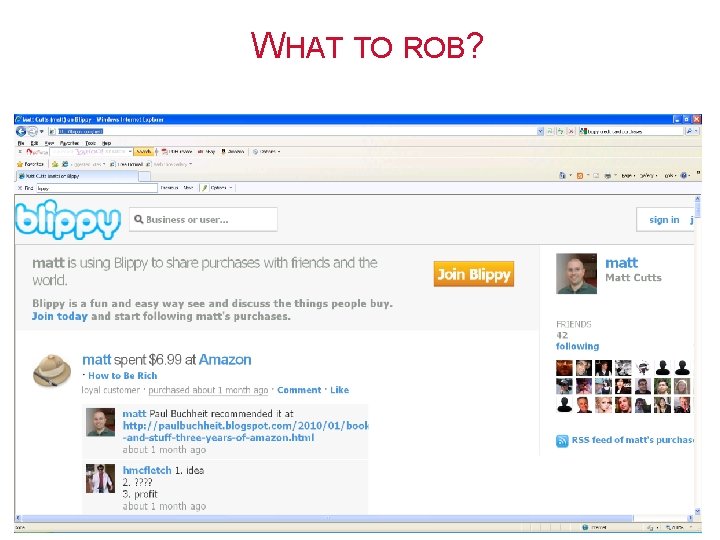Screen dimensions: 720x540
Task: Open the Suggested Sites dropdown
Action: coord(87,164)
